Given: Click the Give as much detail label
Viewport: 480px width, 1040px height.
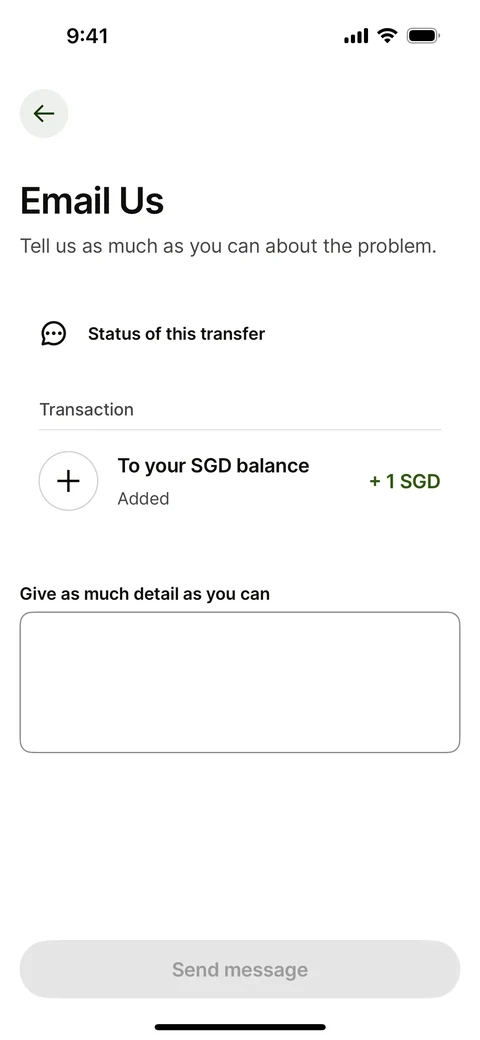Looking at the screenshot, I should point(145,593).
